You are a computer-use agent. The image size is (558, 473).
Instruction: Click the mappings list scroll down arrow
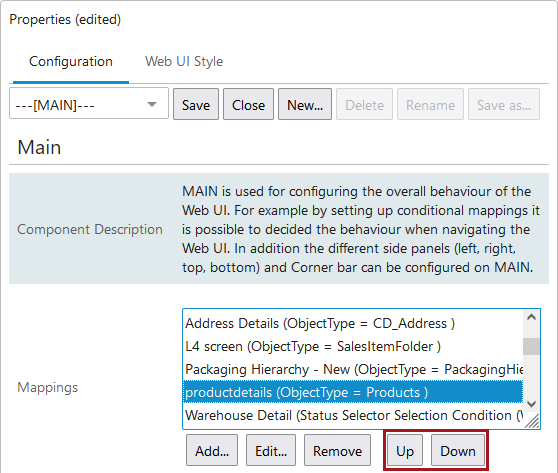pyautogui.click(x=531, y=404)
